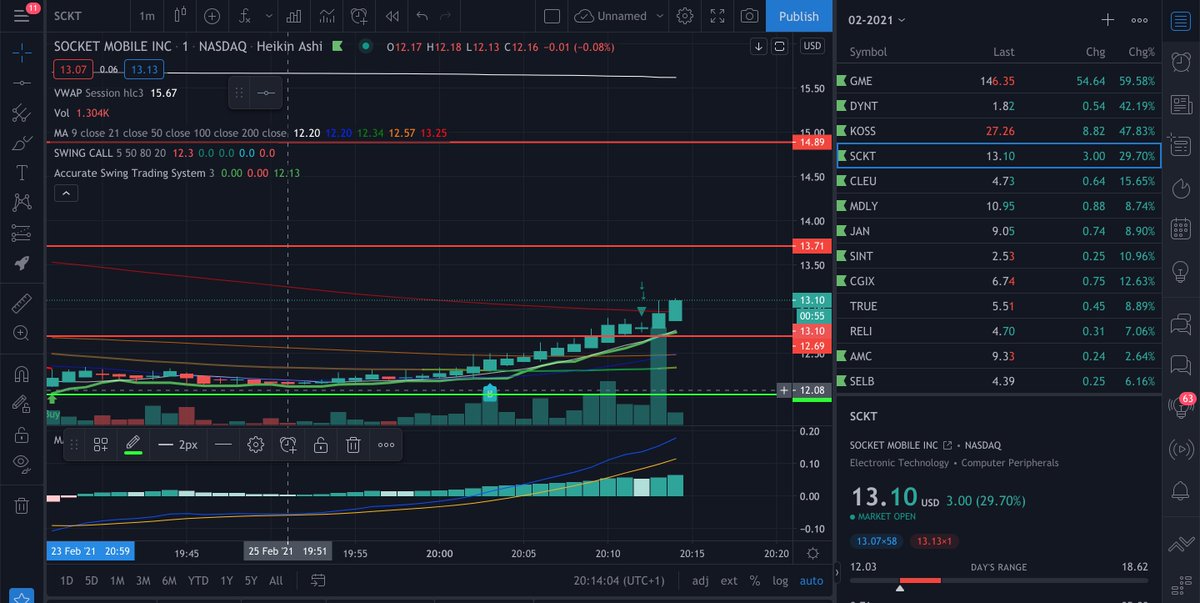Add symbol to watchlist with plus button
The image size is (1200, 603).
pyautogui.click(x=1108, y=20)
